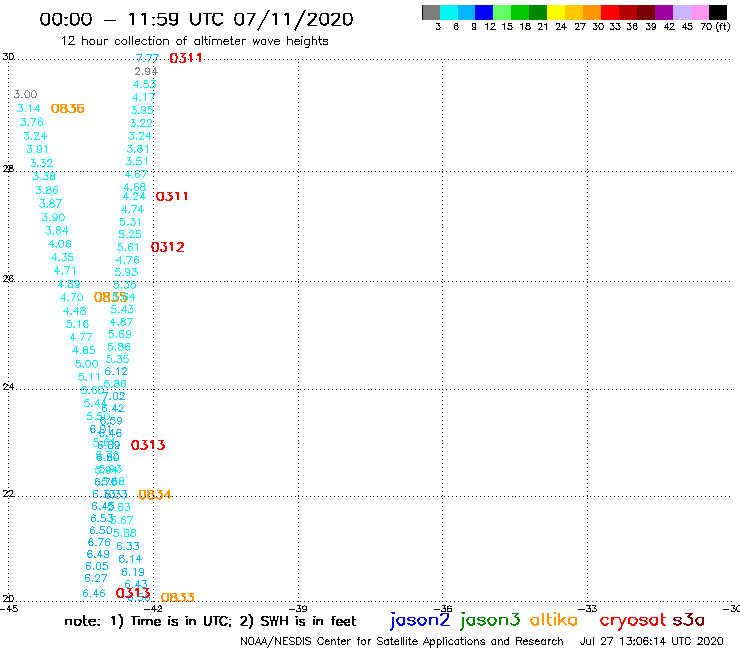Click the wave height value '6.05'
This screenshot has height=650, width=740.
(97, 566)
